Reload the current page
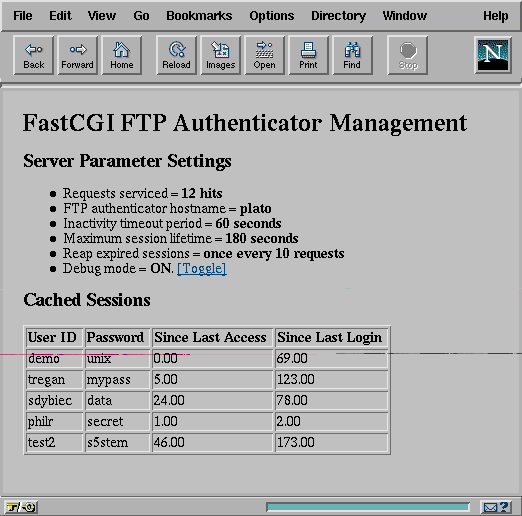This screenshot has width=522, height=516. (x=176, y=55)
